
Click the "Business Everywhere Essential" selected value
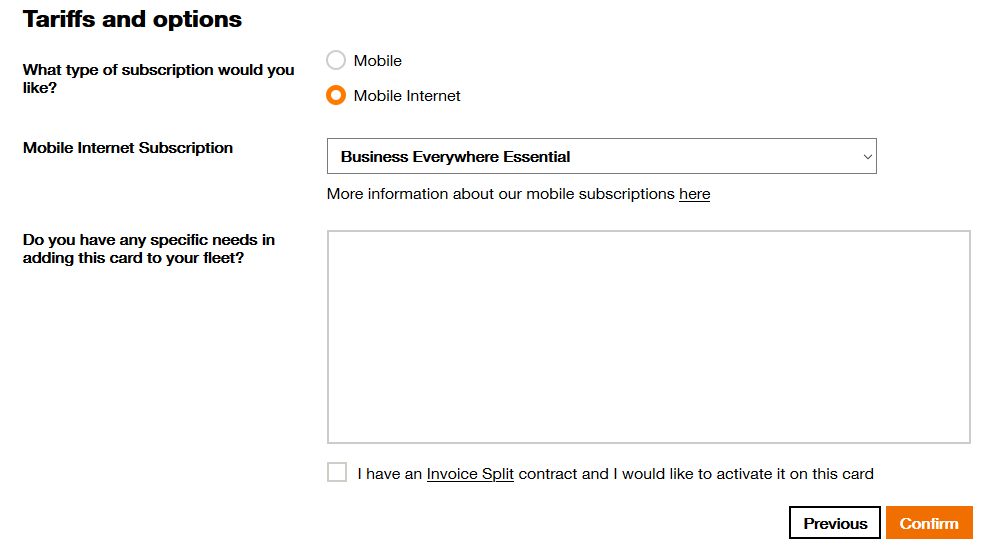(456, 157)
